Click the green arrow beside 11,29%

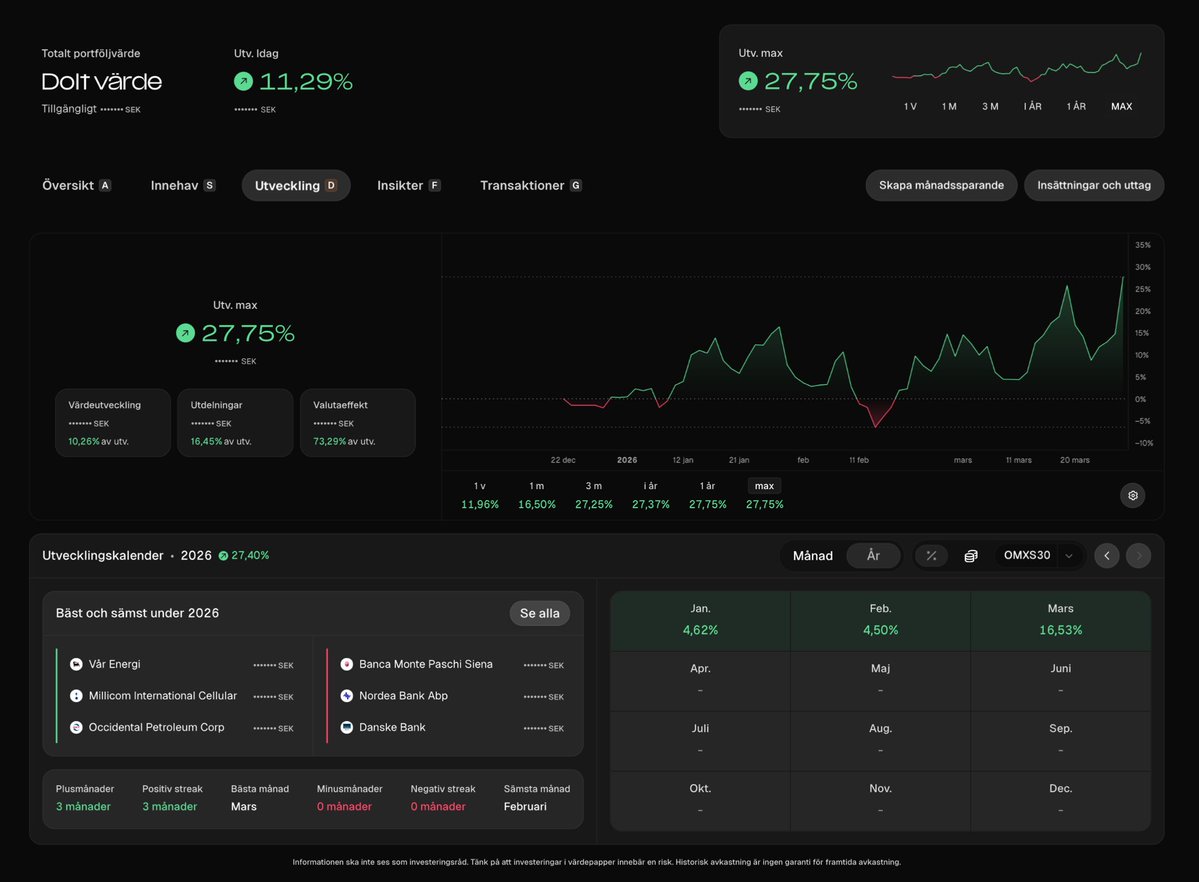click(x=243, y=81)
